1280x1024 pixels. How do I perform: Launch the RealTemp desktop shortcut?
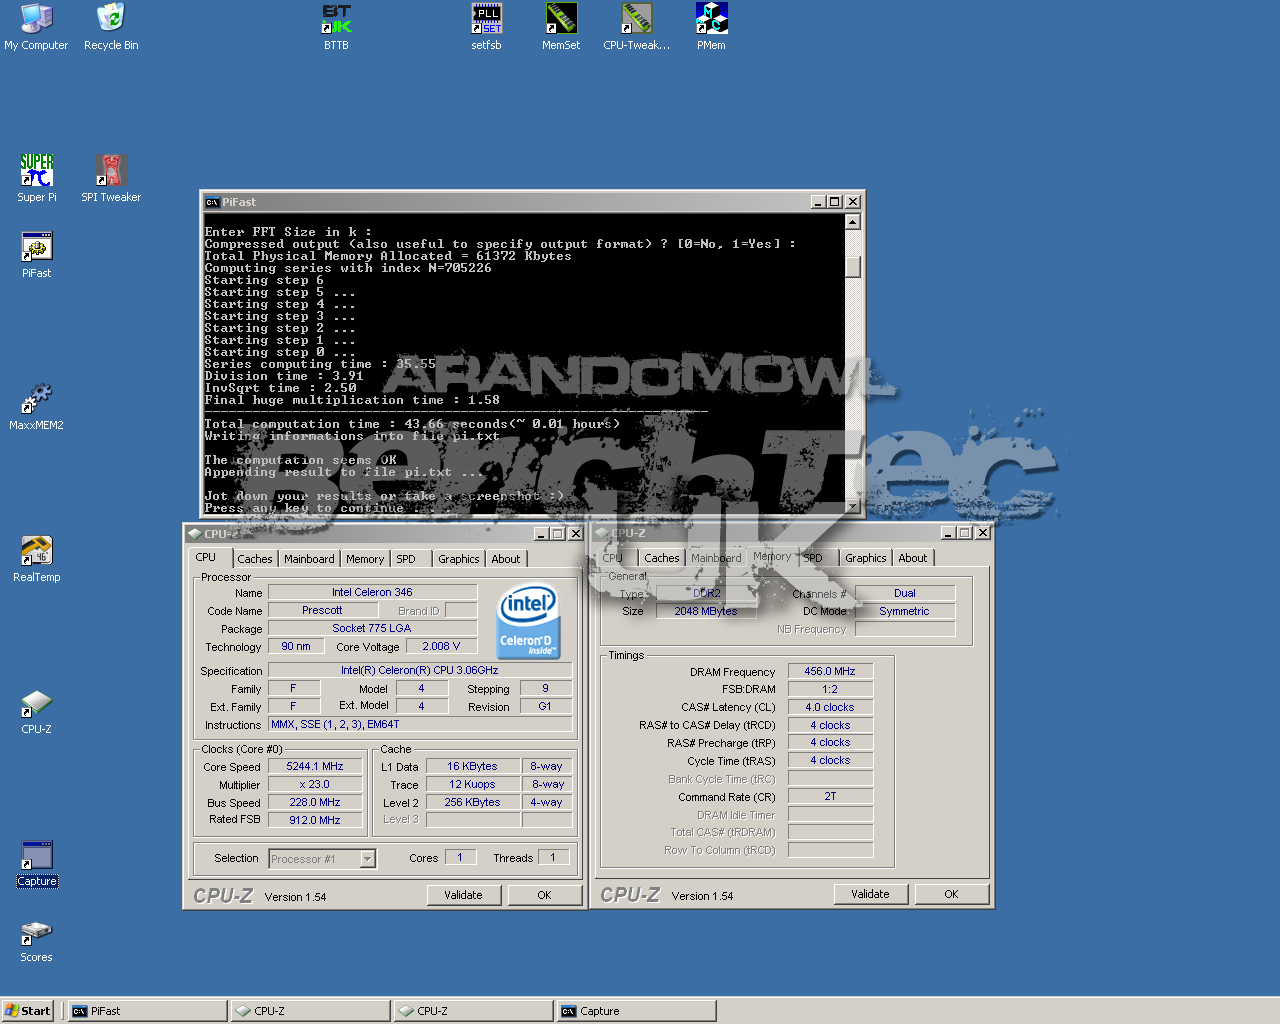coord(37,559)
